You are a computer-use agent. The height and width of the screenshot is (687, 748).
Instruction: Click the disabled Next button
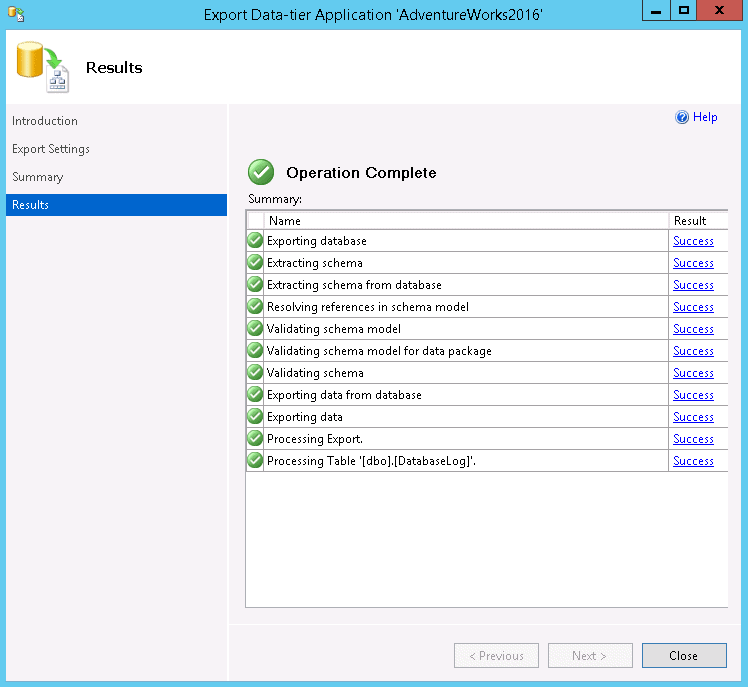click(590, 656)
